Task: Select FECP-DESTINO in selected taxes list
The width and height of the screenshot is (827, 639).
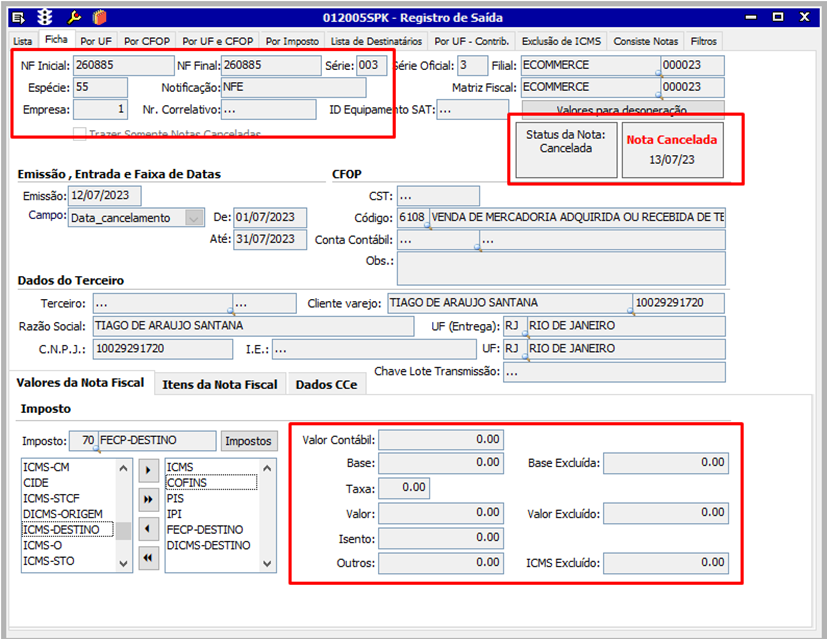Action: pyautogui.click(x=205, y=530)
